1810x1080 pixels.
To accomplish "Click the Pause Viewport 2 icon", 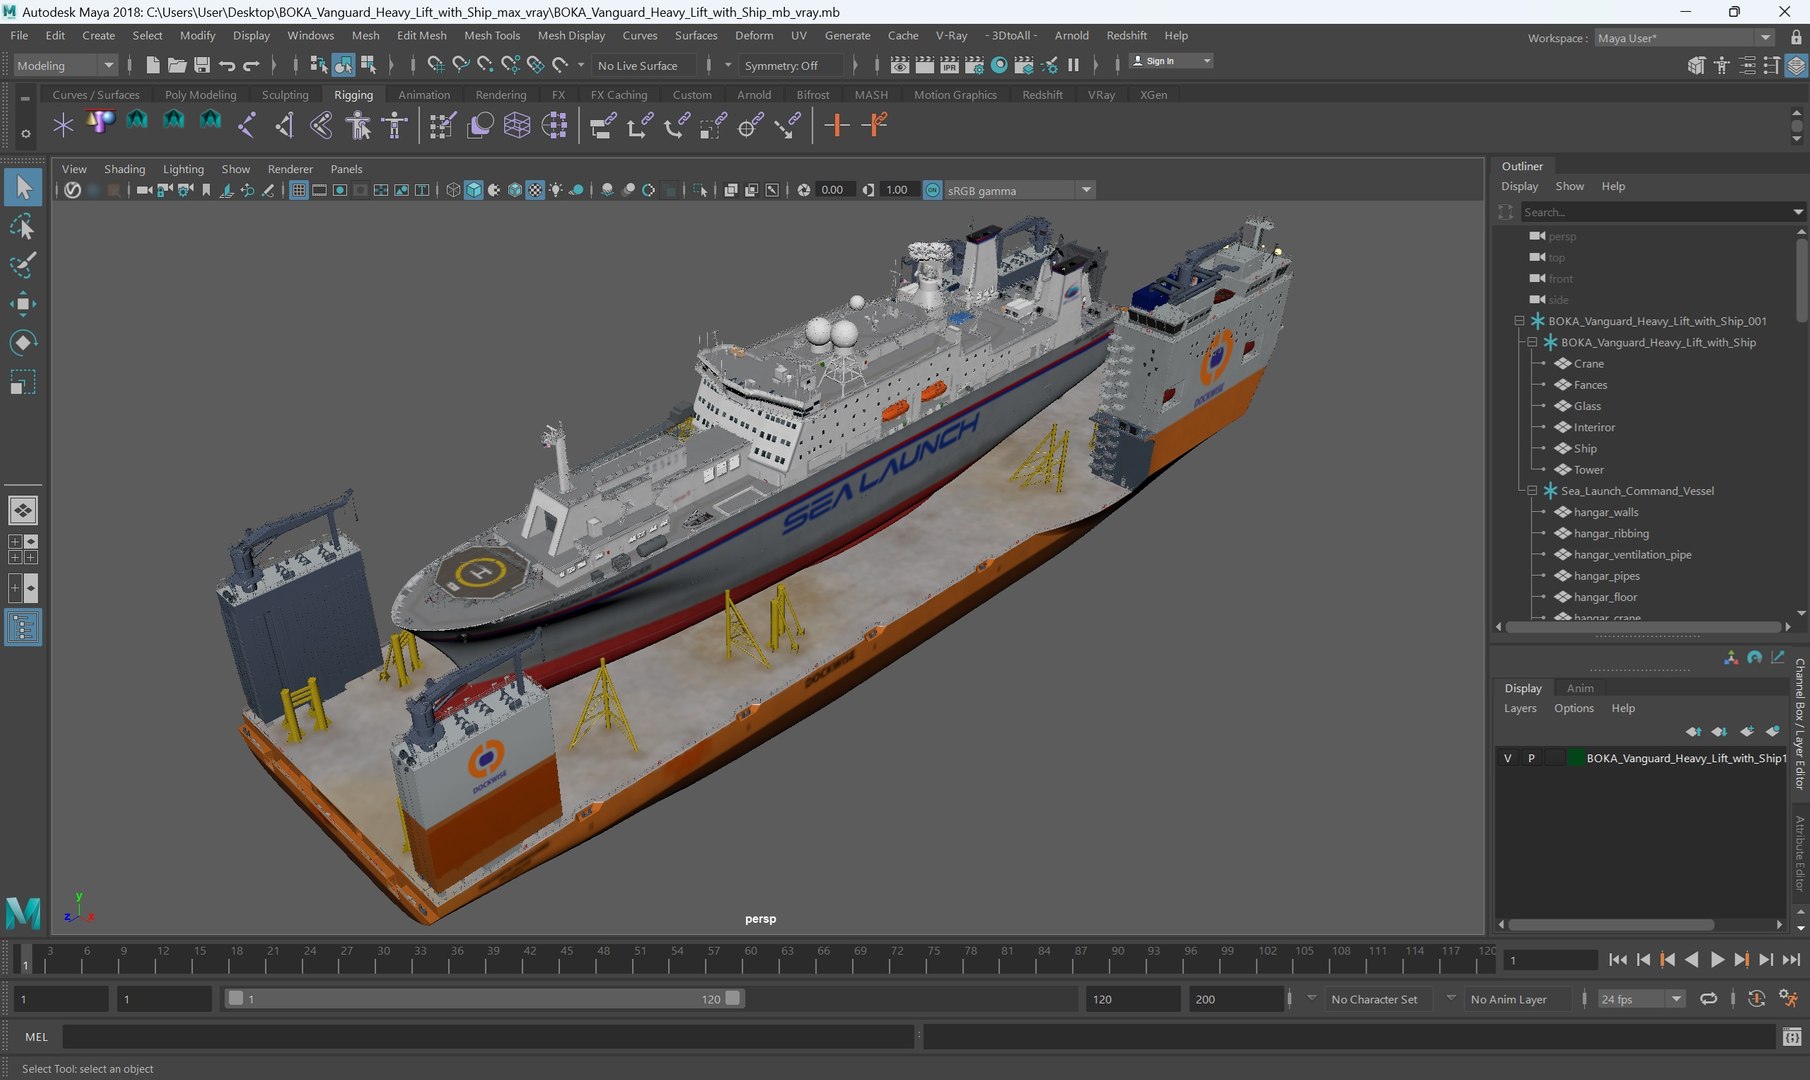I will (1073, 65).
